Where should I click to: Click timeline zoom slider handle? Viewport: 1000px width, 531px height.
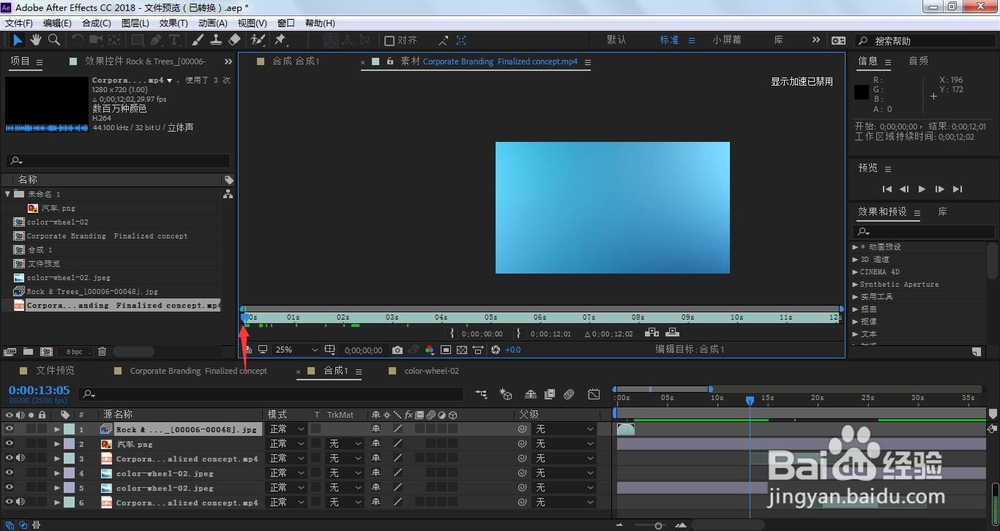point(658,525)
